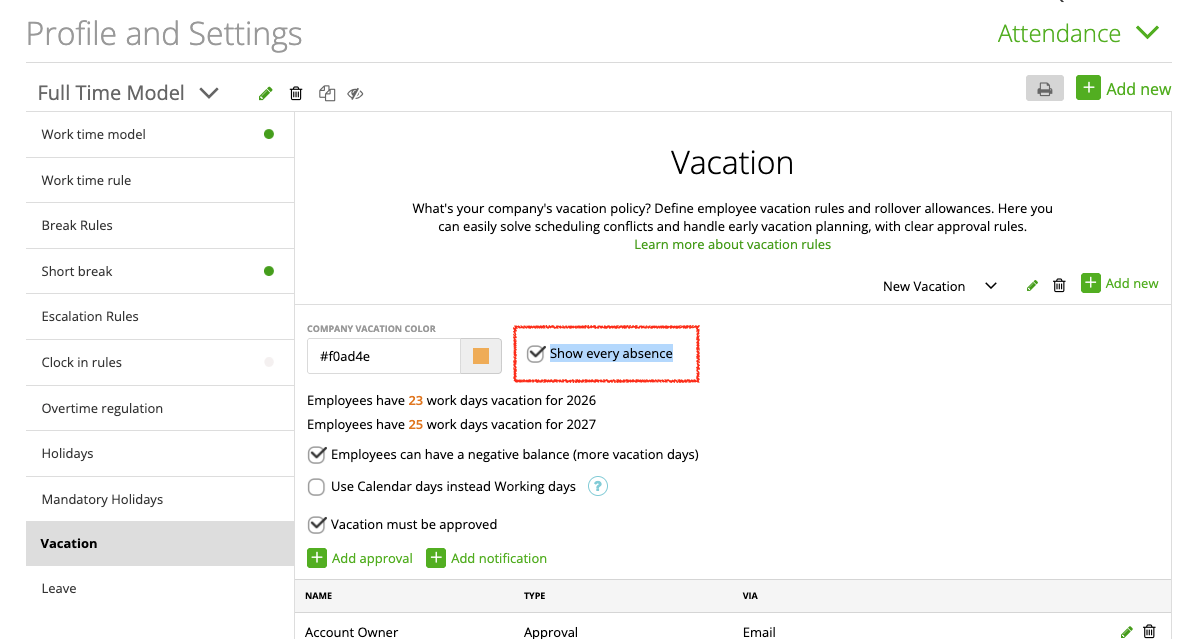The image size is (1202, 639).
Task: Click the orange company vacation color swatch
Action: click(x=481, y=356)
